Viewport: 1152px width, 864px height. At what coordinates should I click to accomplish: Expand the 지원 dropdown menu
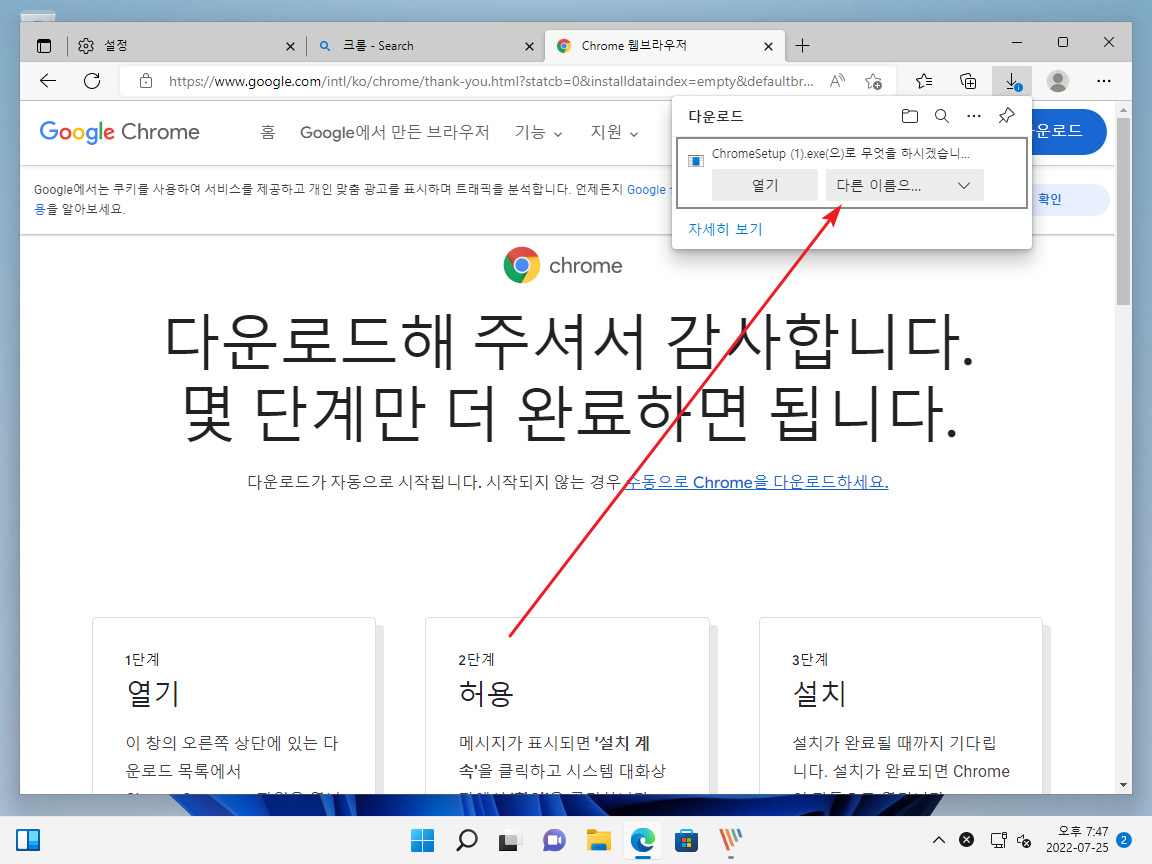pyautogui.click(x=614, y=132)
